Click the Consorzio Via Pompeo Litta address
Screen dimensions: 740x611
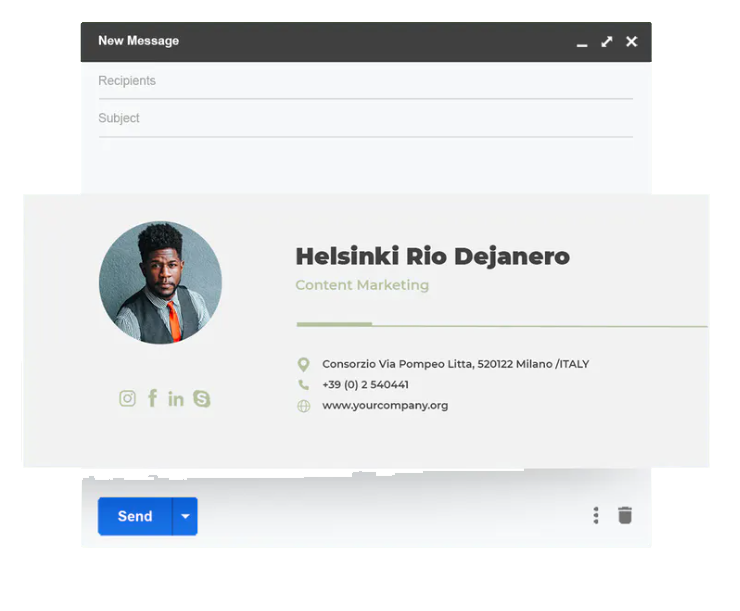point(455,364)
